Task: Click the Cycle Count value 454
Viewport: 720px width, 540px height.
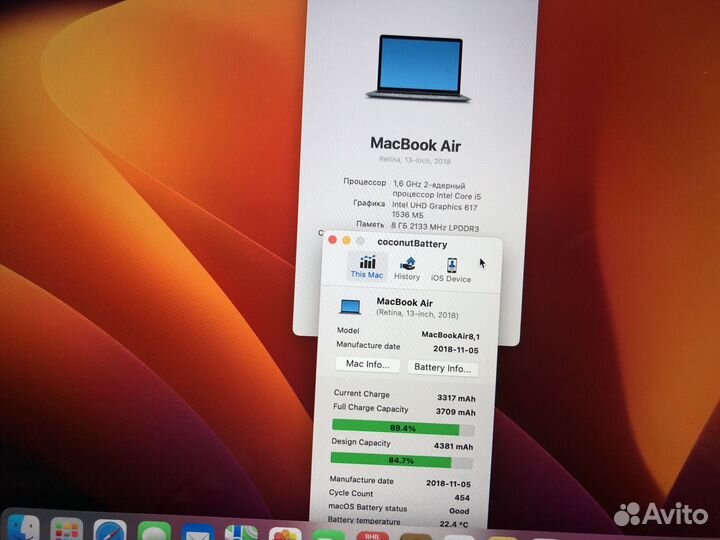Action: (x=461, y=497)
